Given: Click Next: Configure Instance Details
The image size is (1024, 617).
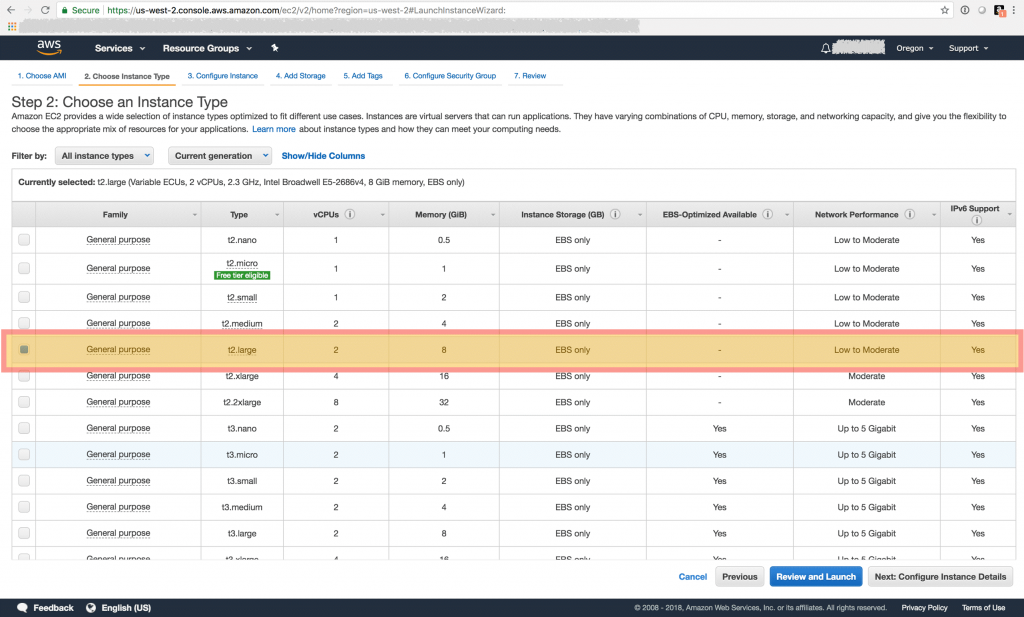Looking at the screenshot, I should click(940, 577).
